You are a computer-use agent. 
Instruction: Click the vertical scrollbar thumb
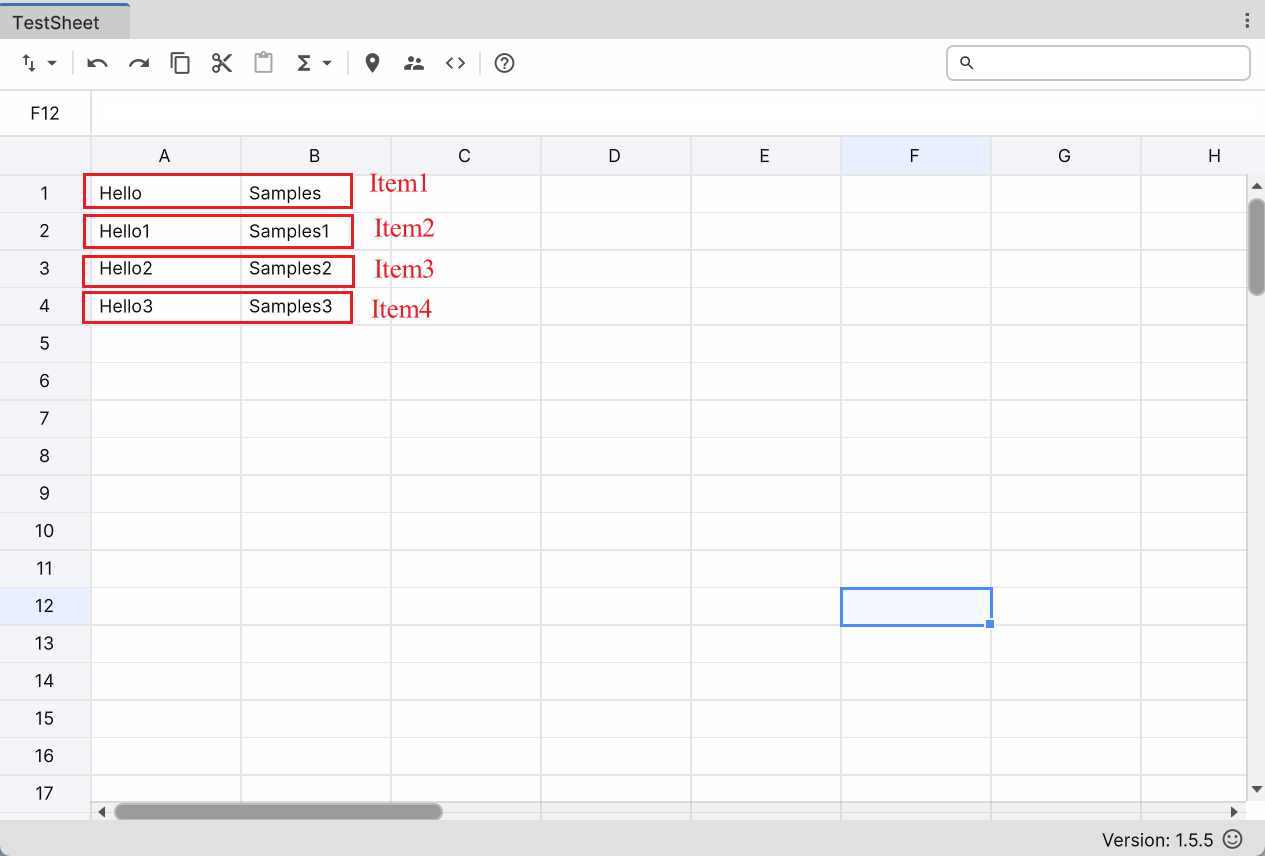point(1257,246)
